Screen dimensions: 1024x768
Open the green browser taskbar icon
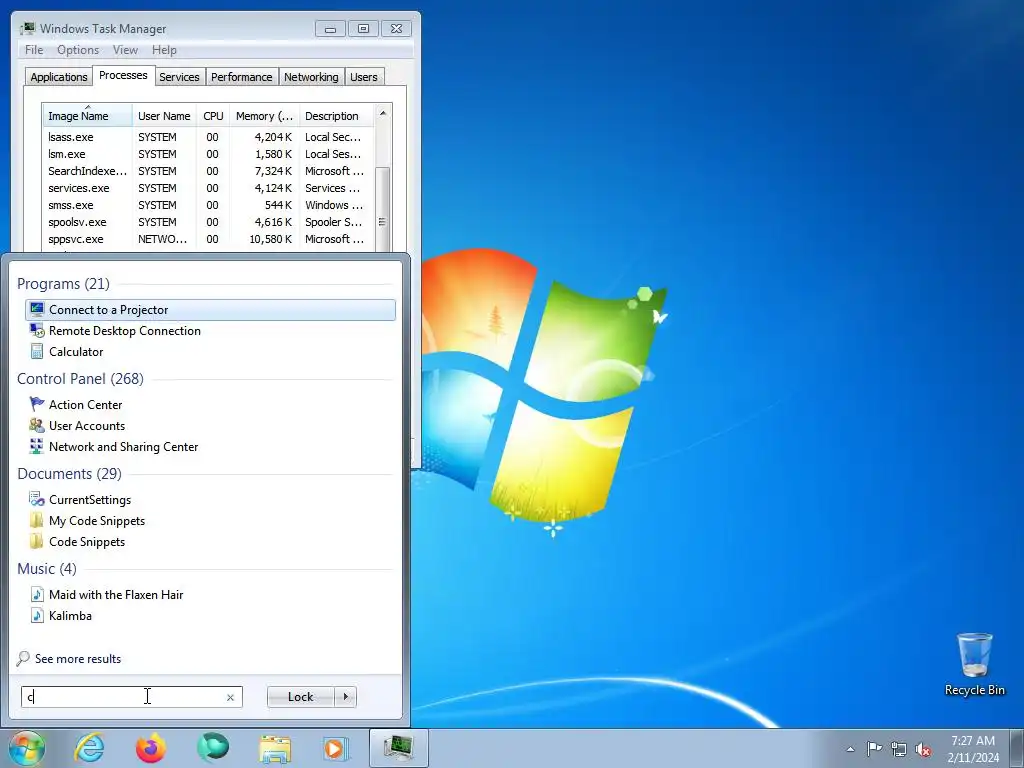tap(213, 748)
